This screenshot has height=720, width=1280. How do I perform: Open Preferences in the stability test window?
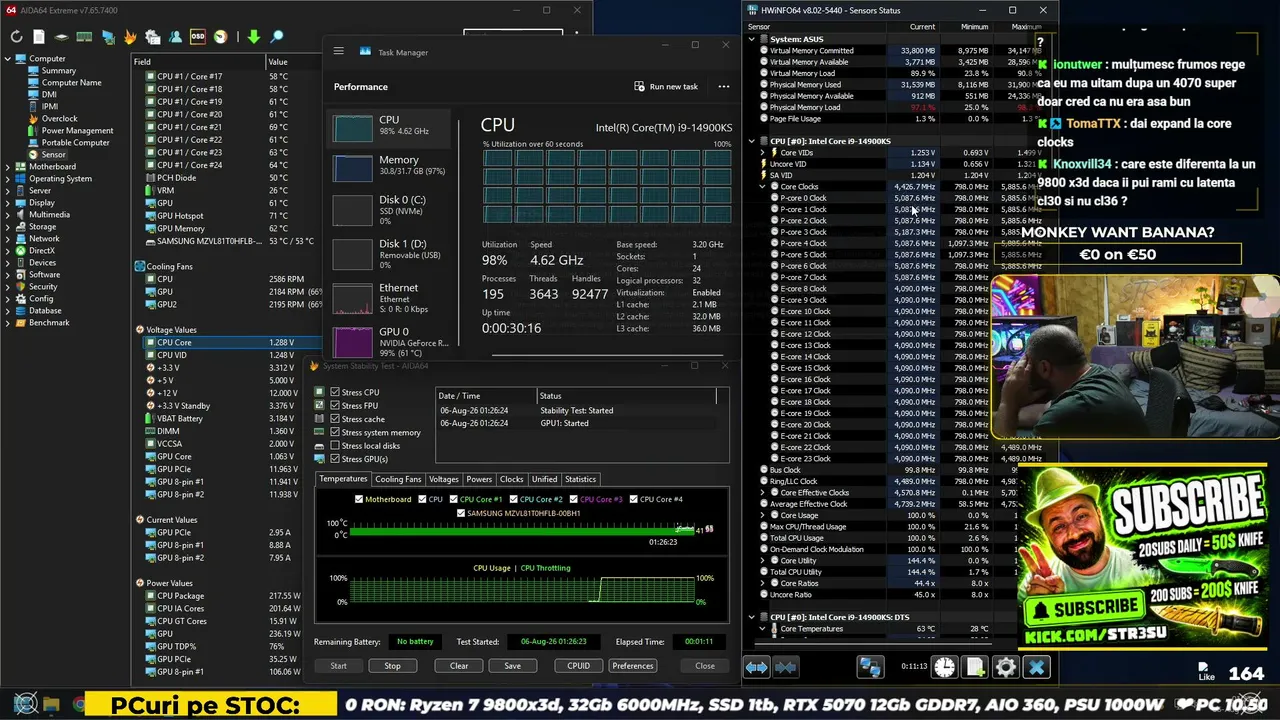[x=633, y=666]
